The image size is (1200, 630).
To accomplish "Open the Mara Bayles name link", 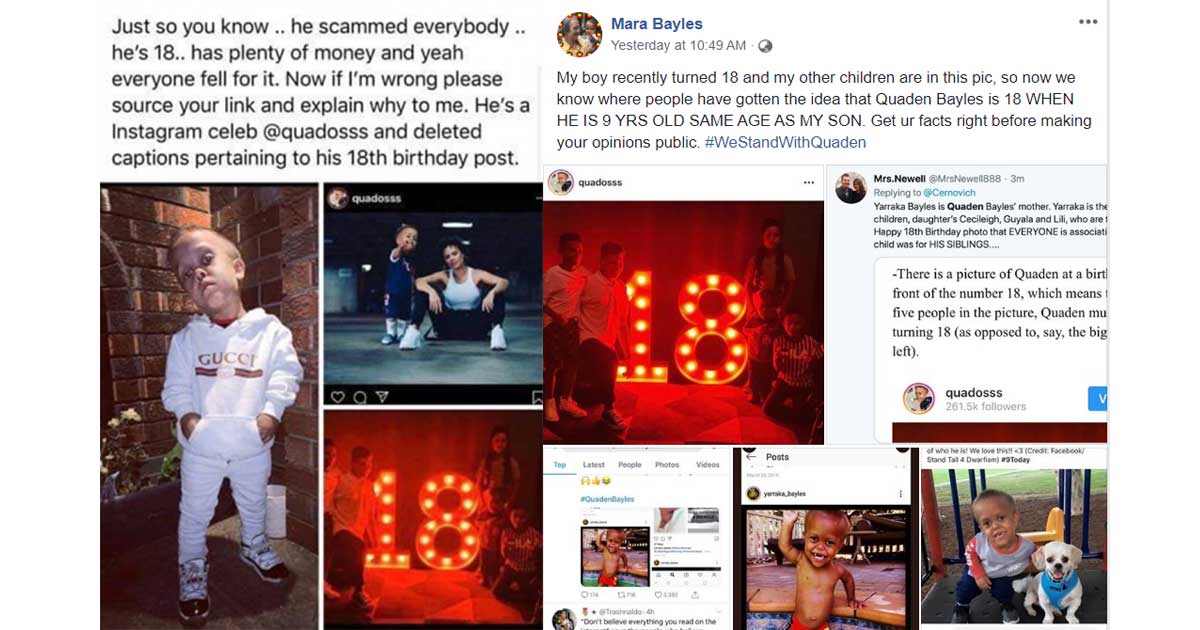I will [x=657, y=23].
